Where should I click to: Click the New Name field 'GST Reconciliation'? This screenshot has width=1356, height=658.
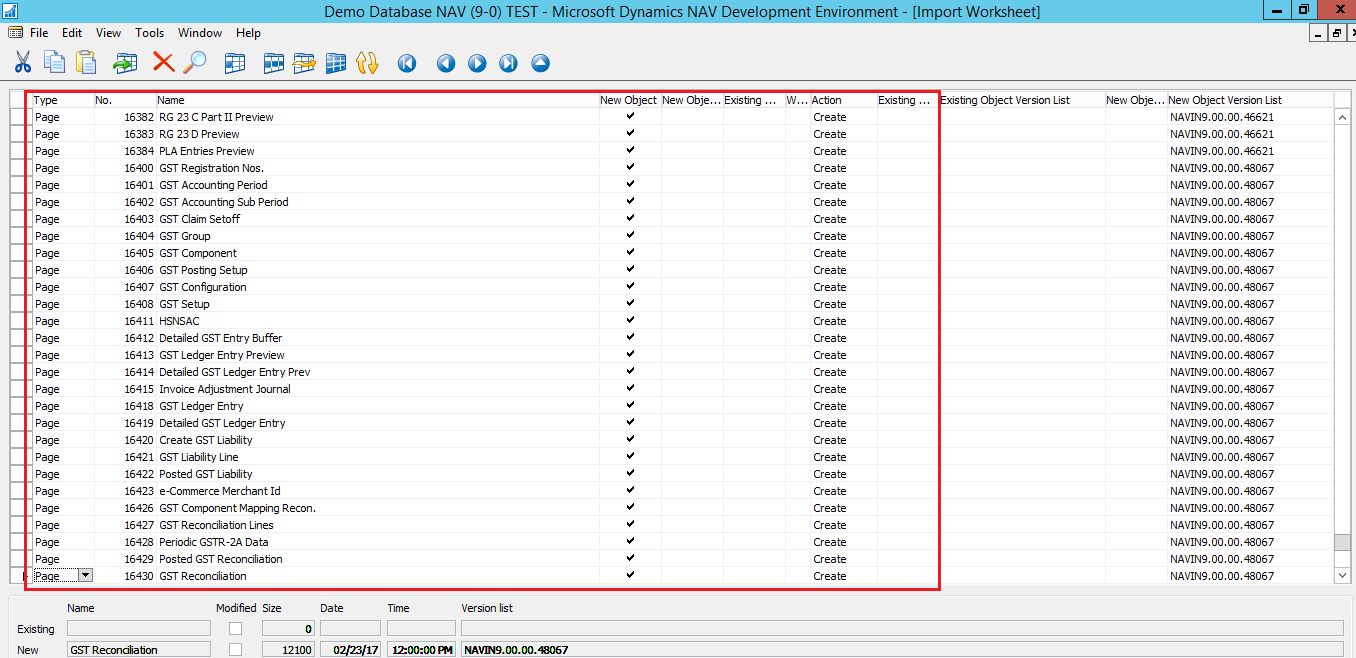[x=139, y=650]
